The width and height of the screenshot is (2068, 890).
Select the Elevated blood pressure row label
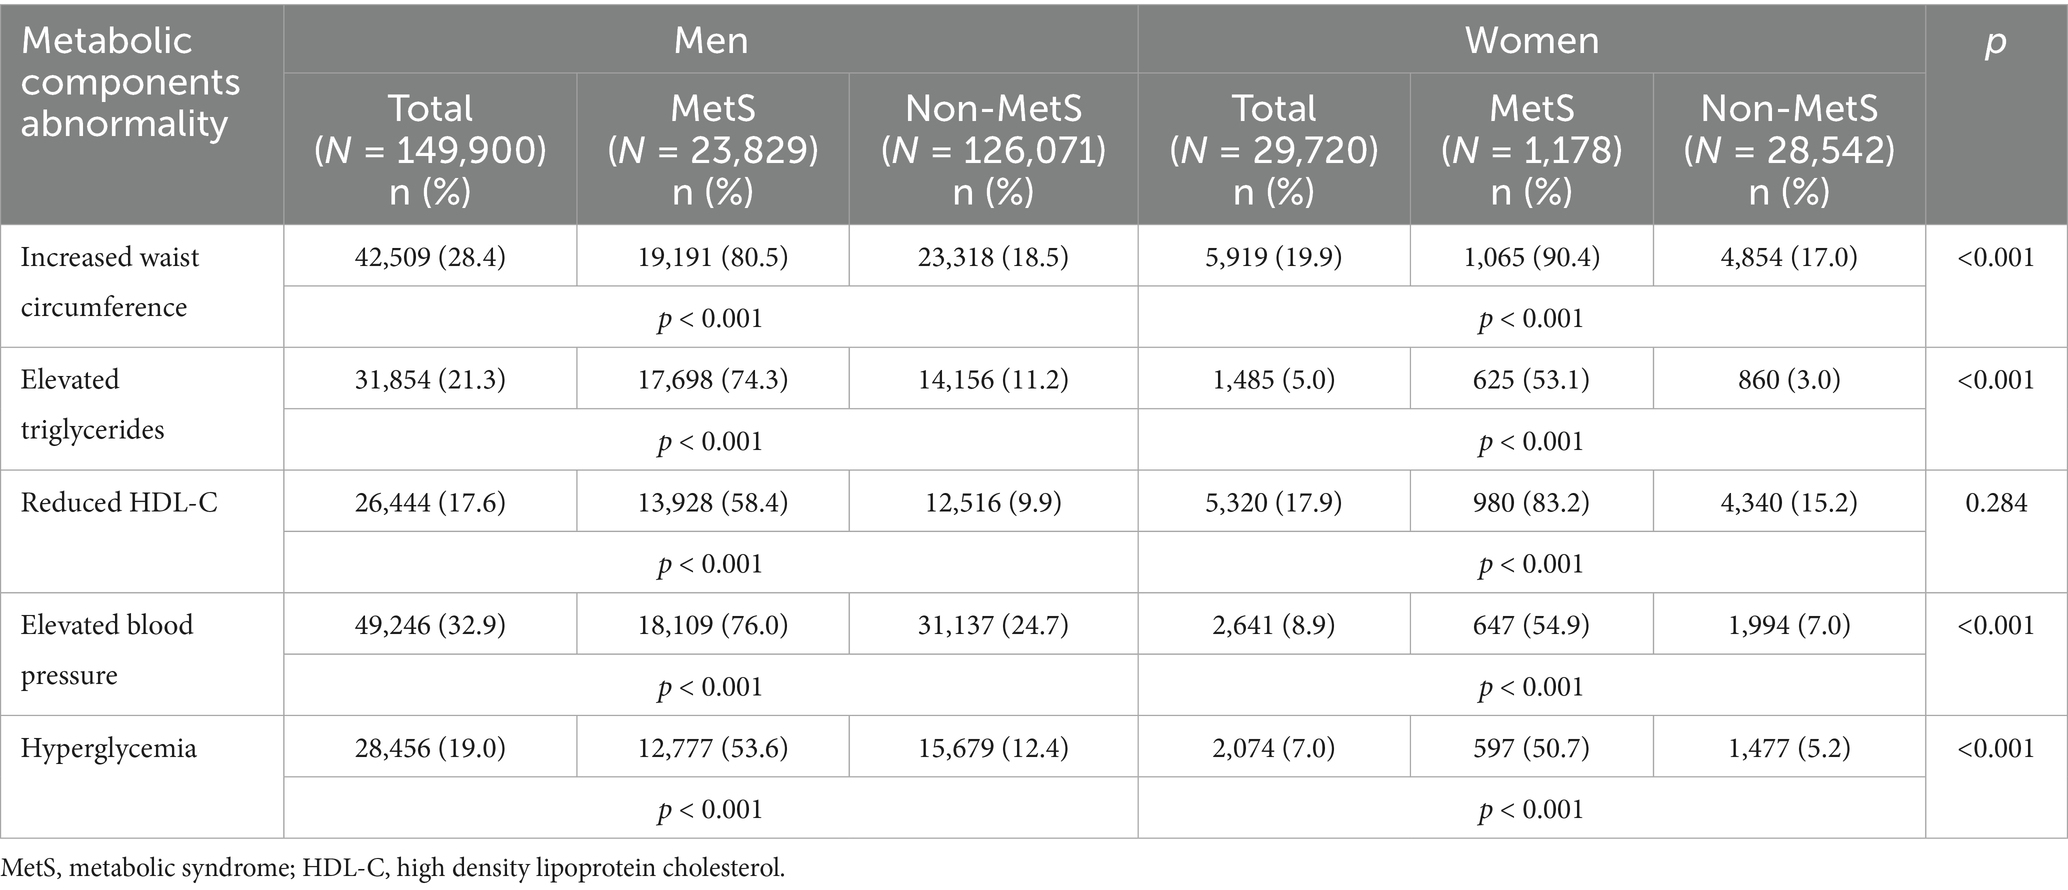pyautogui.click(x=107, y=649)
